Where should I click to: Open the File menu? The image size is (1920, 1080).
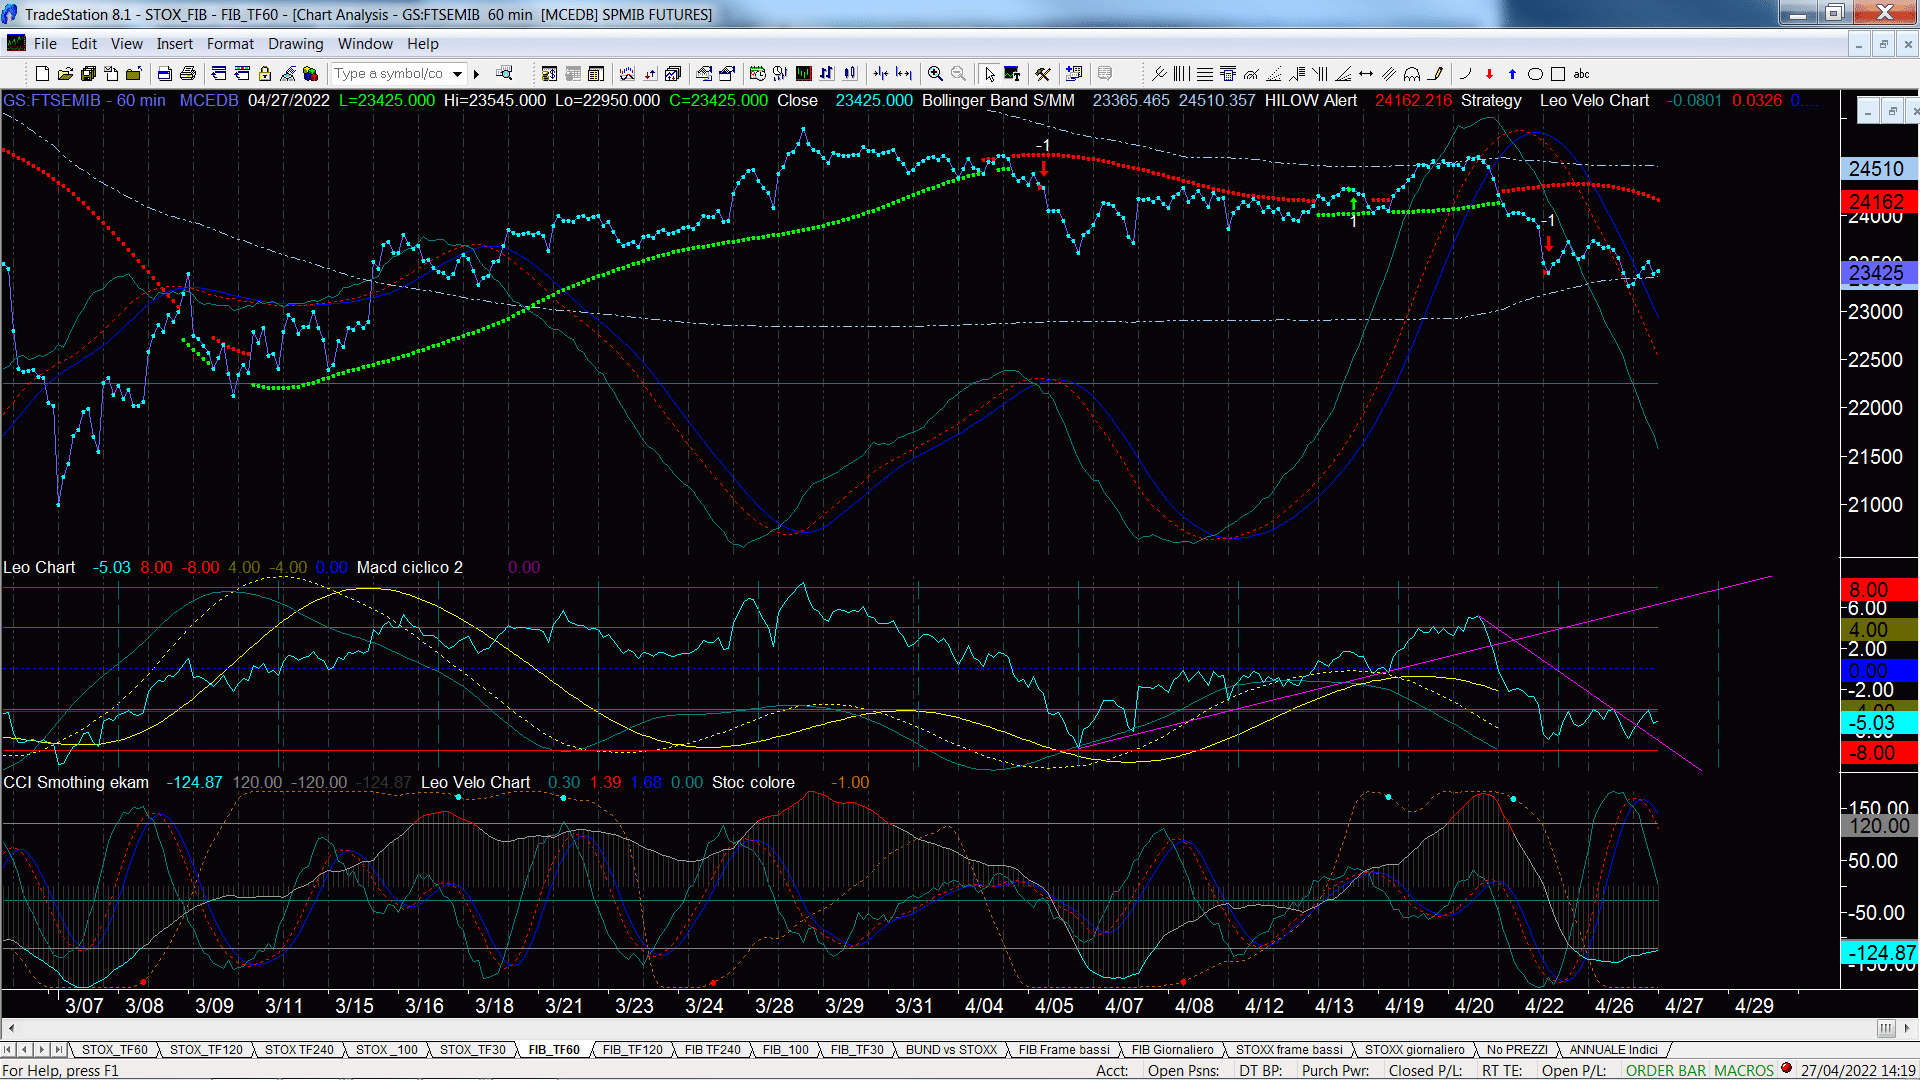(x=45, y=44)
